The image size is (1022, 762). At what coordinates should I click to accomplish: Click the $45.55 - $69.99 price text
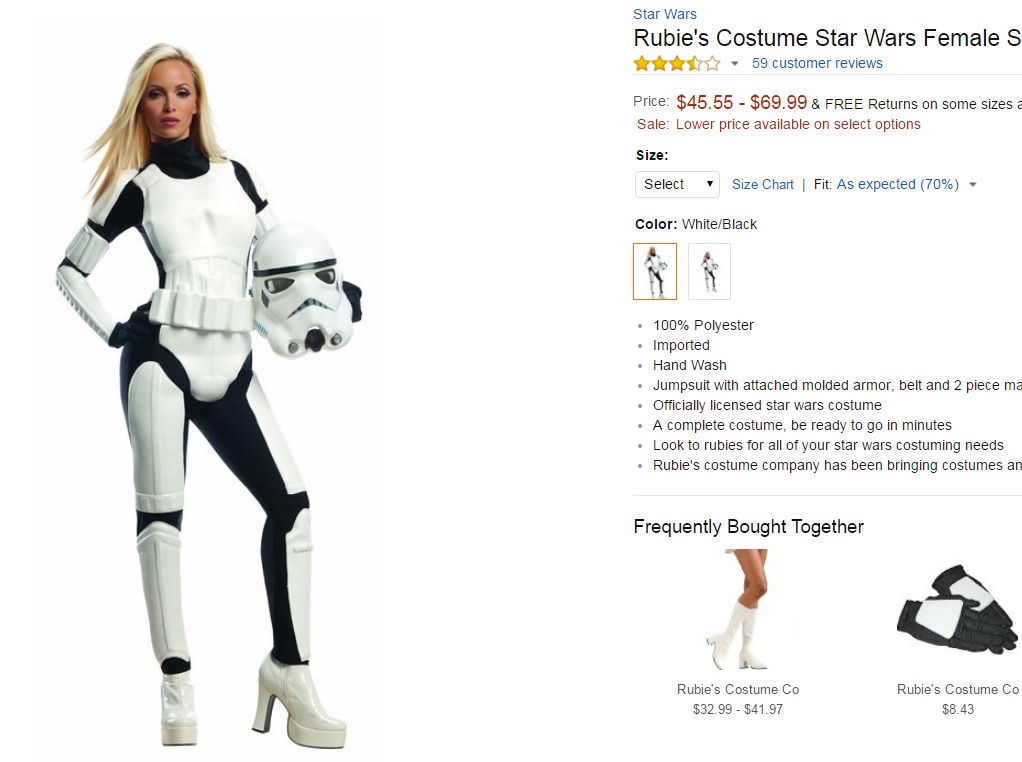(x=742, y=102)
